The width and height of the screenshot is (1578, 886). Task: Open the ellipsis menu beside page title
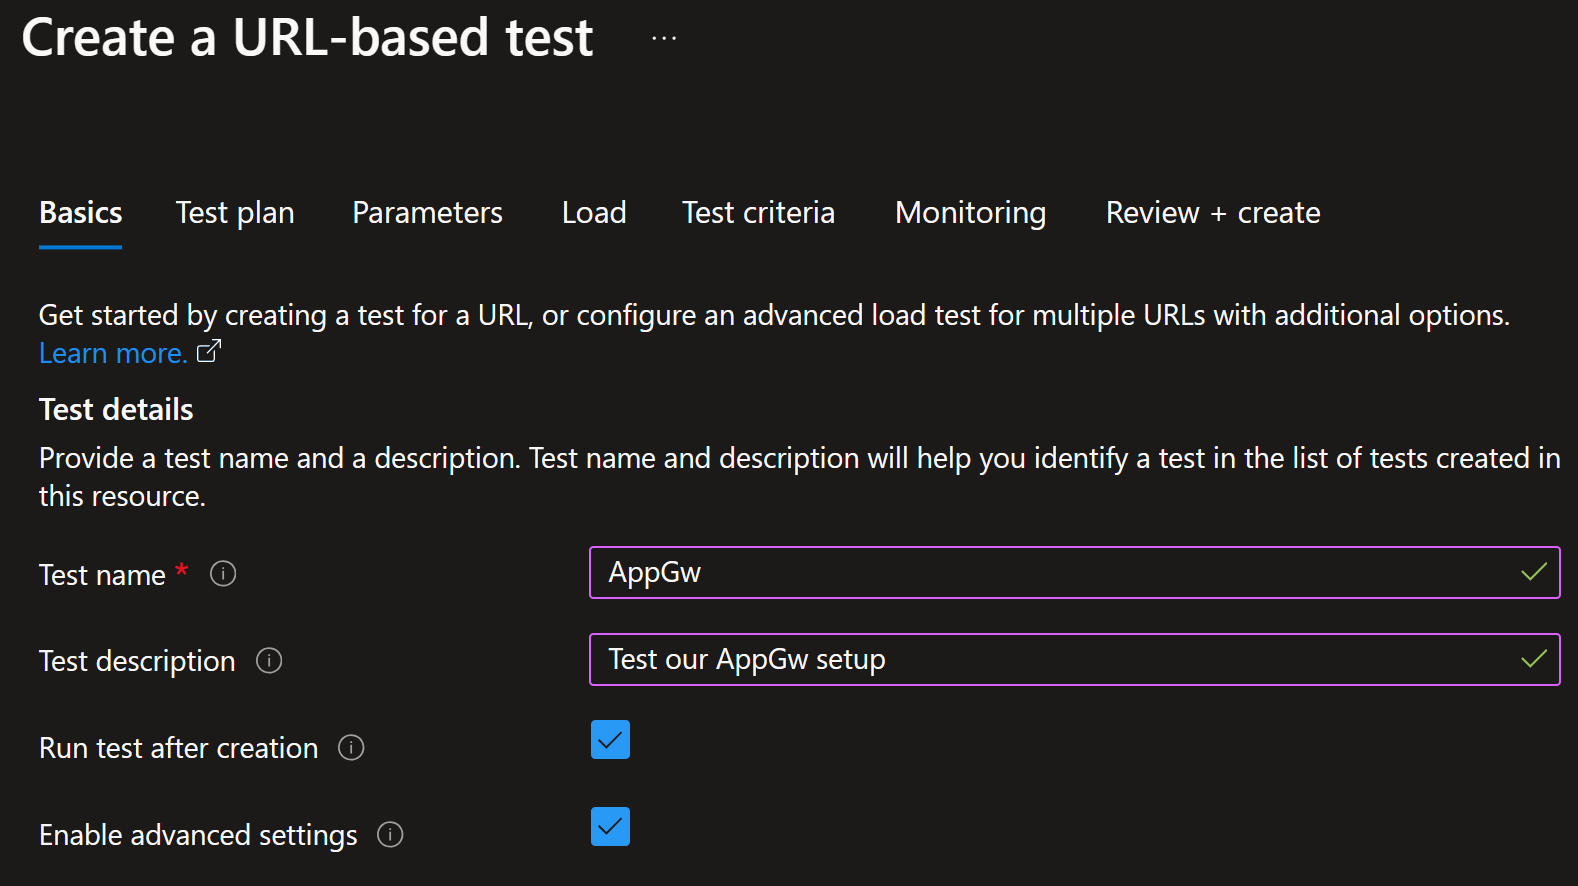point(664,39)
